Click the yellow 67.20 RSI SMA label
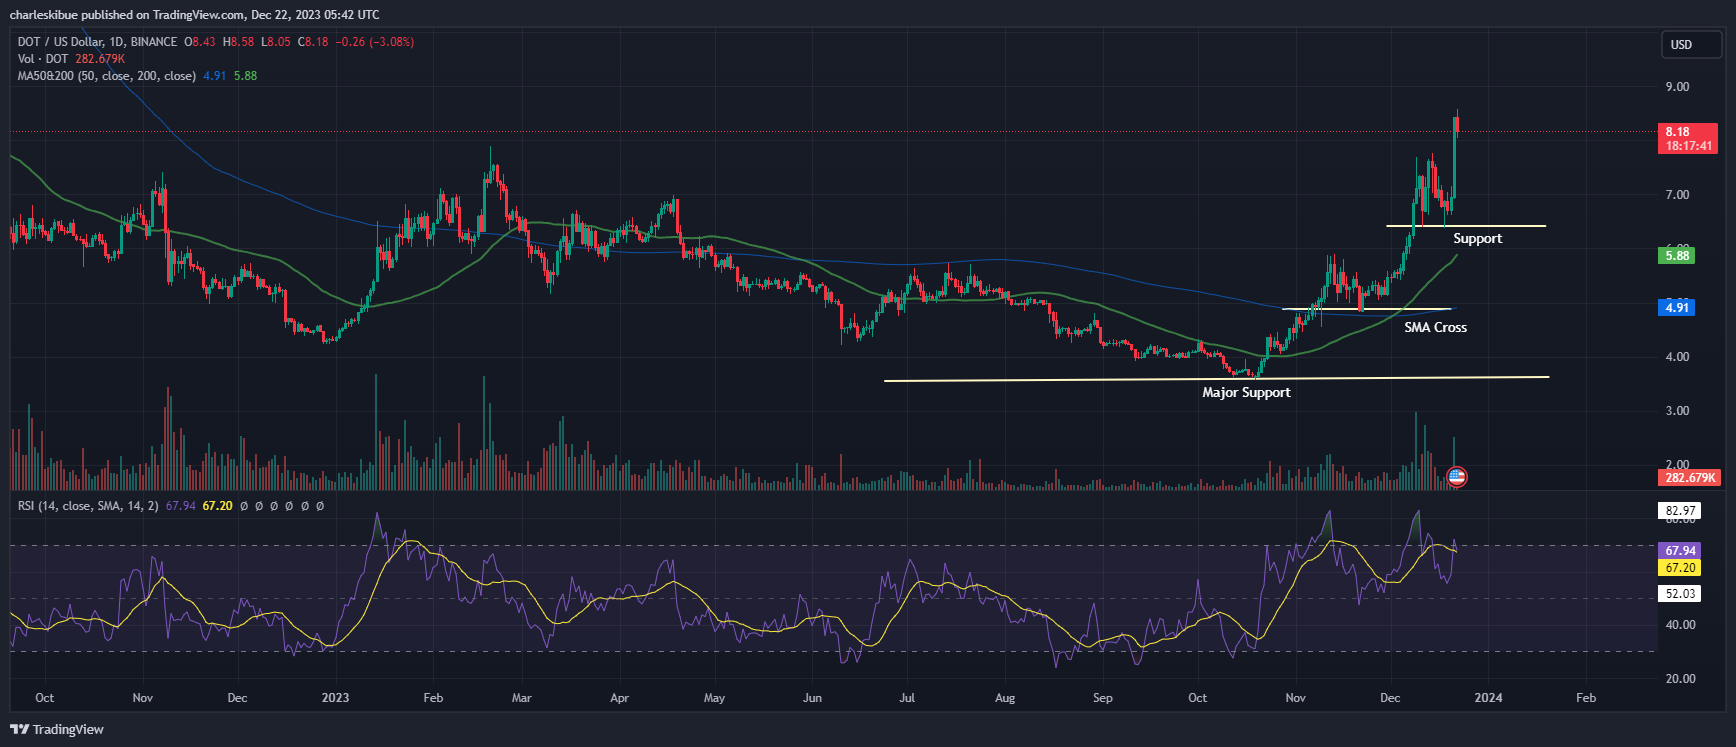The width and height of the screenshot is (1736, 747). (1680, 568)
